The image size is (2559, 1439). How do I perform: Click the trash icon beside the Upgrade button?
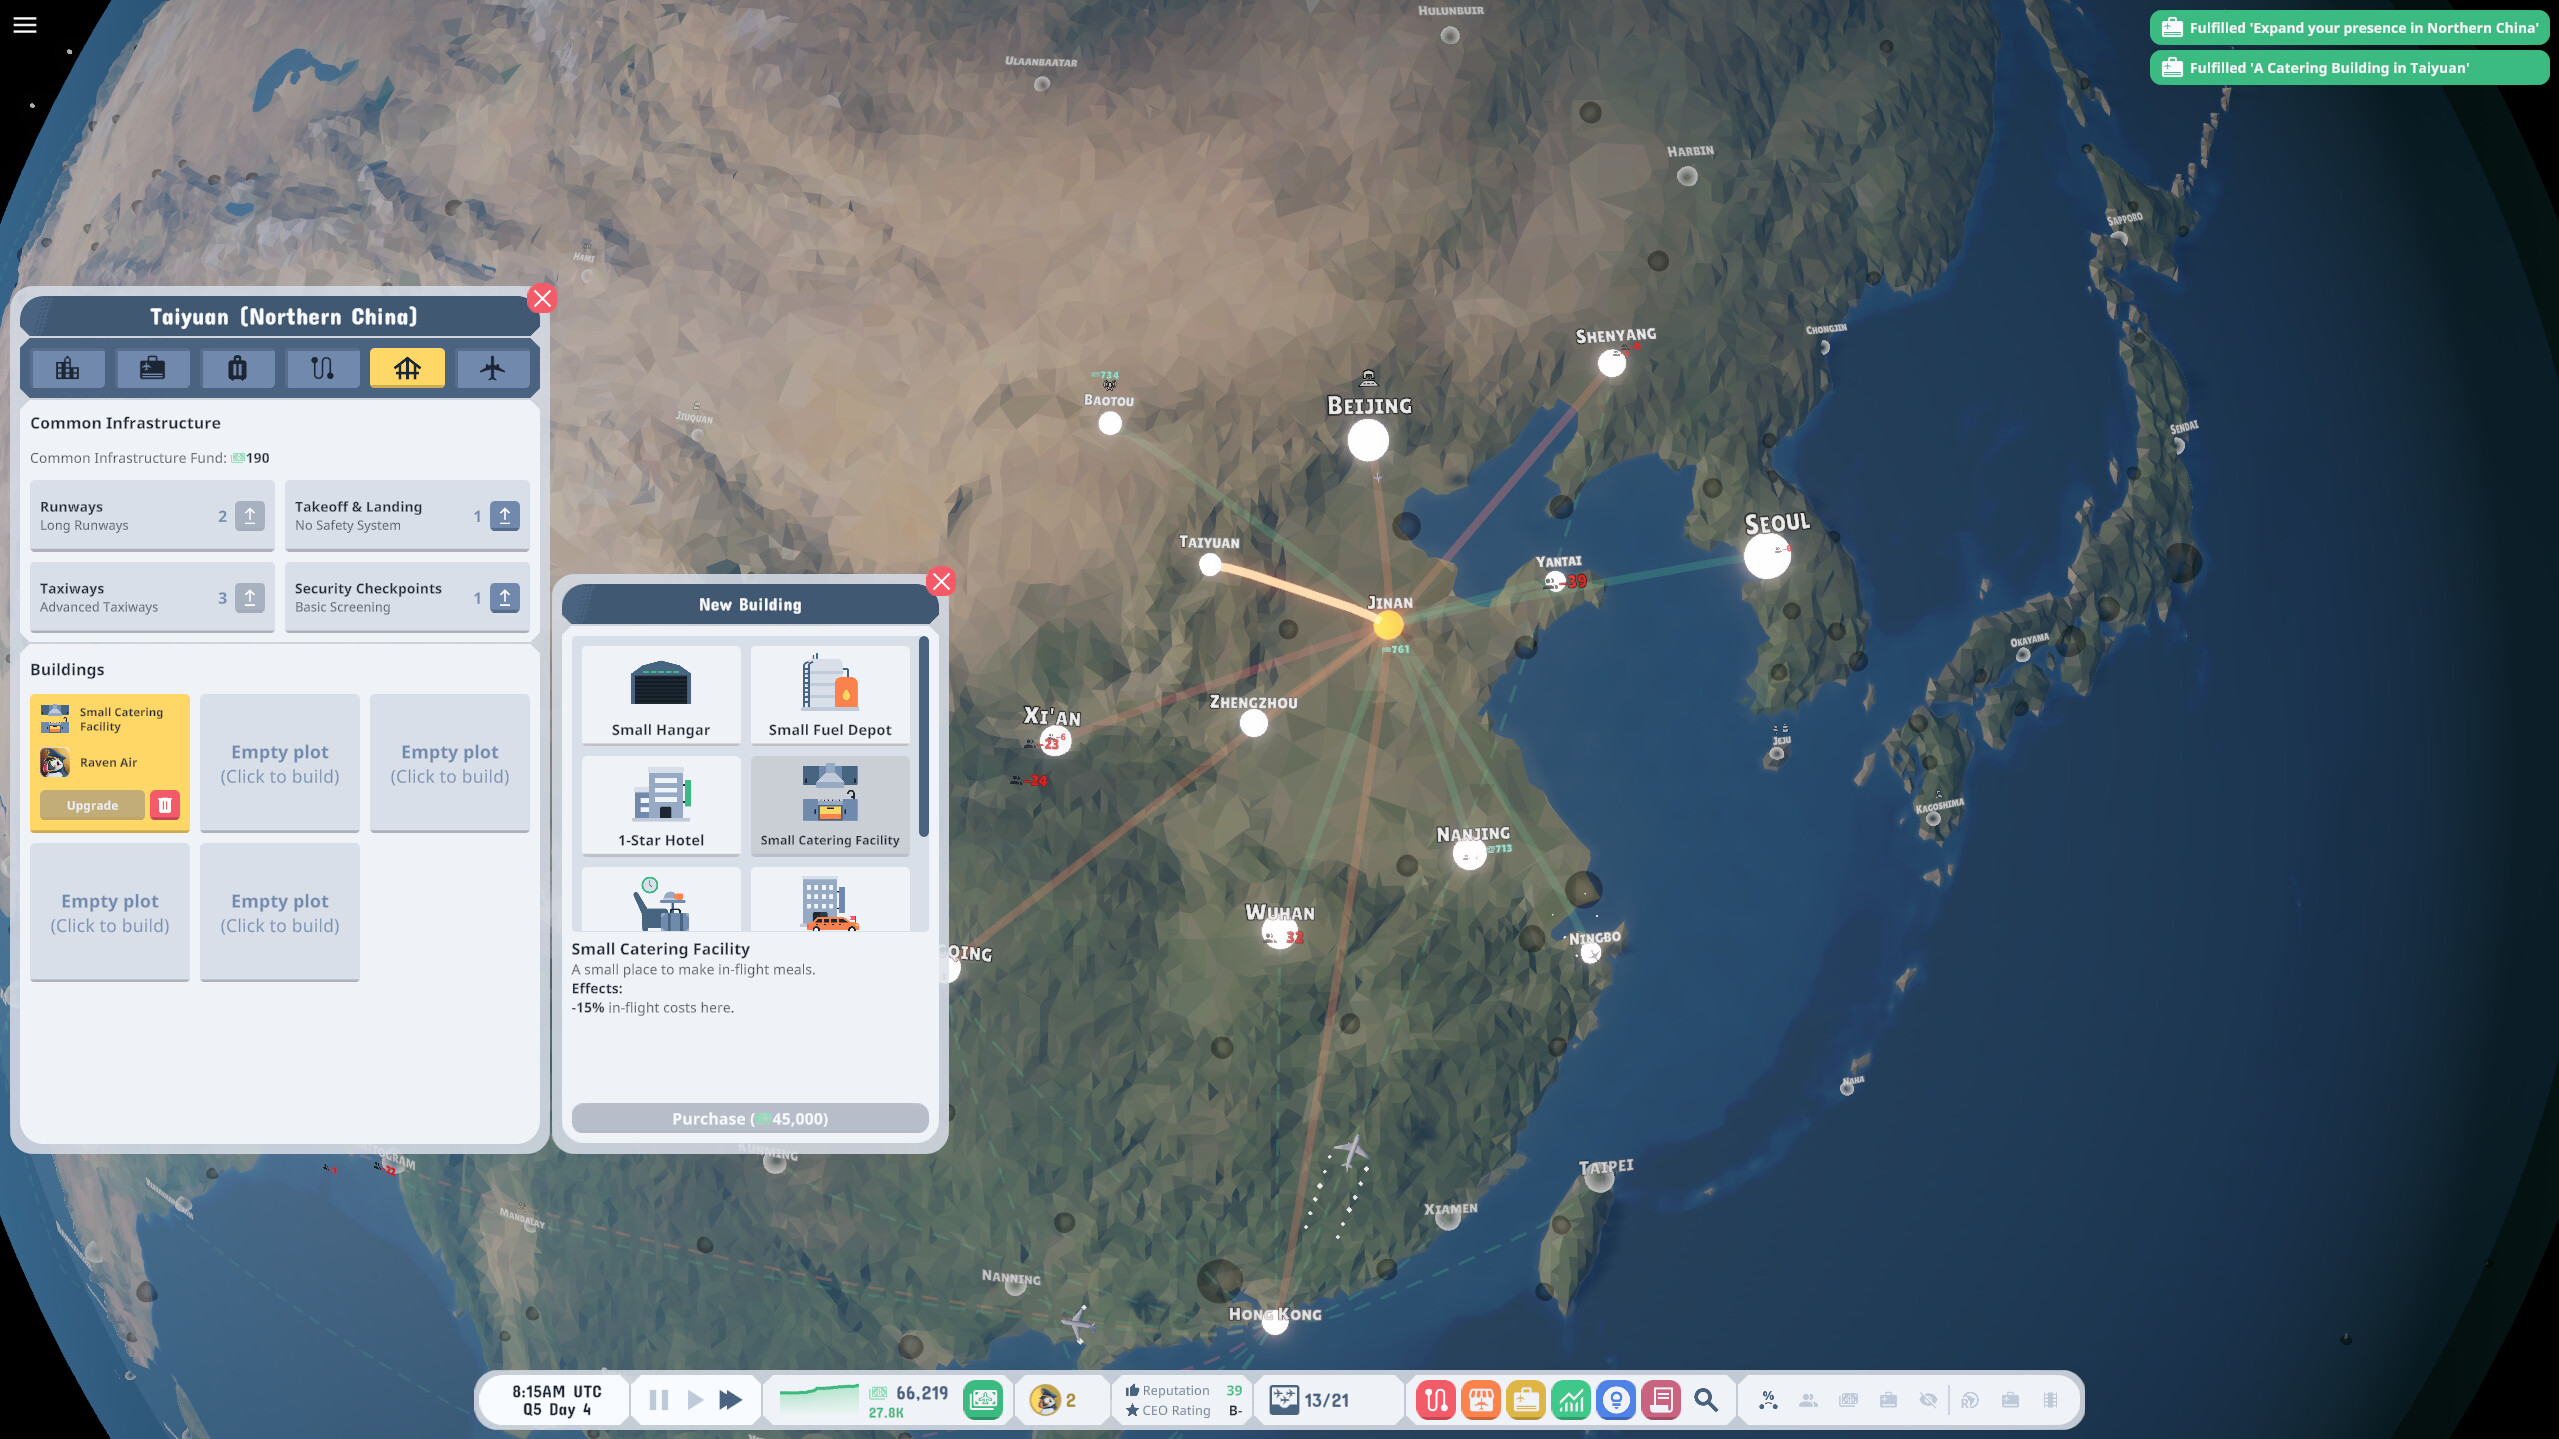coord(164,804)
